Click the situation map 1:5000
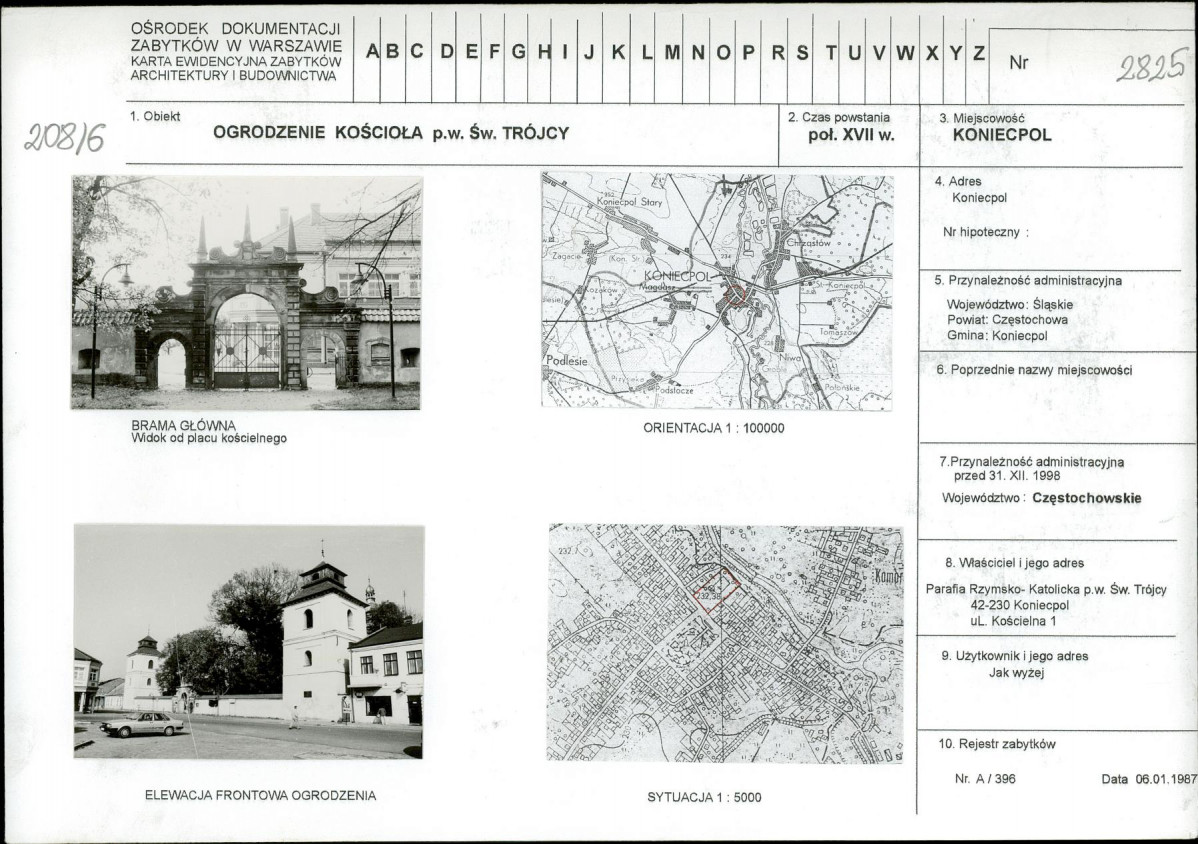The image size is (1198, 844). click(x=725, y=643)
